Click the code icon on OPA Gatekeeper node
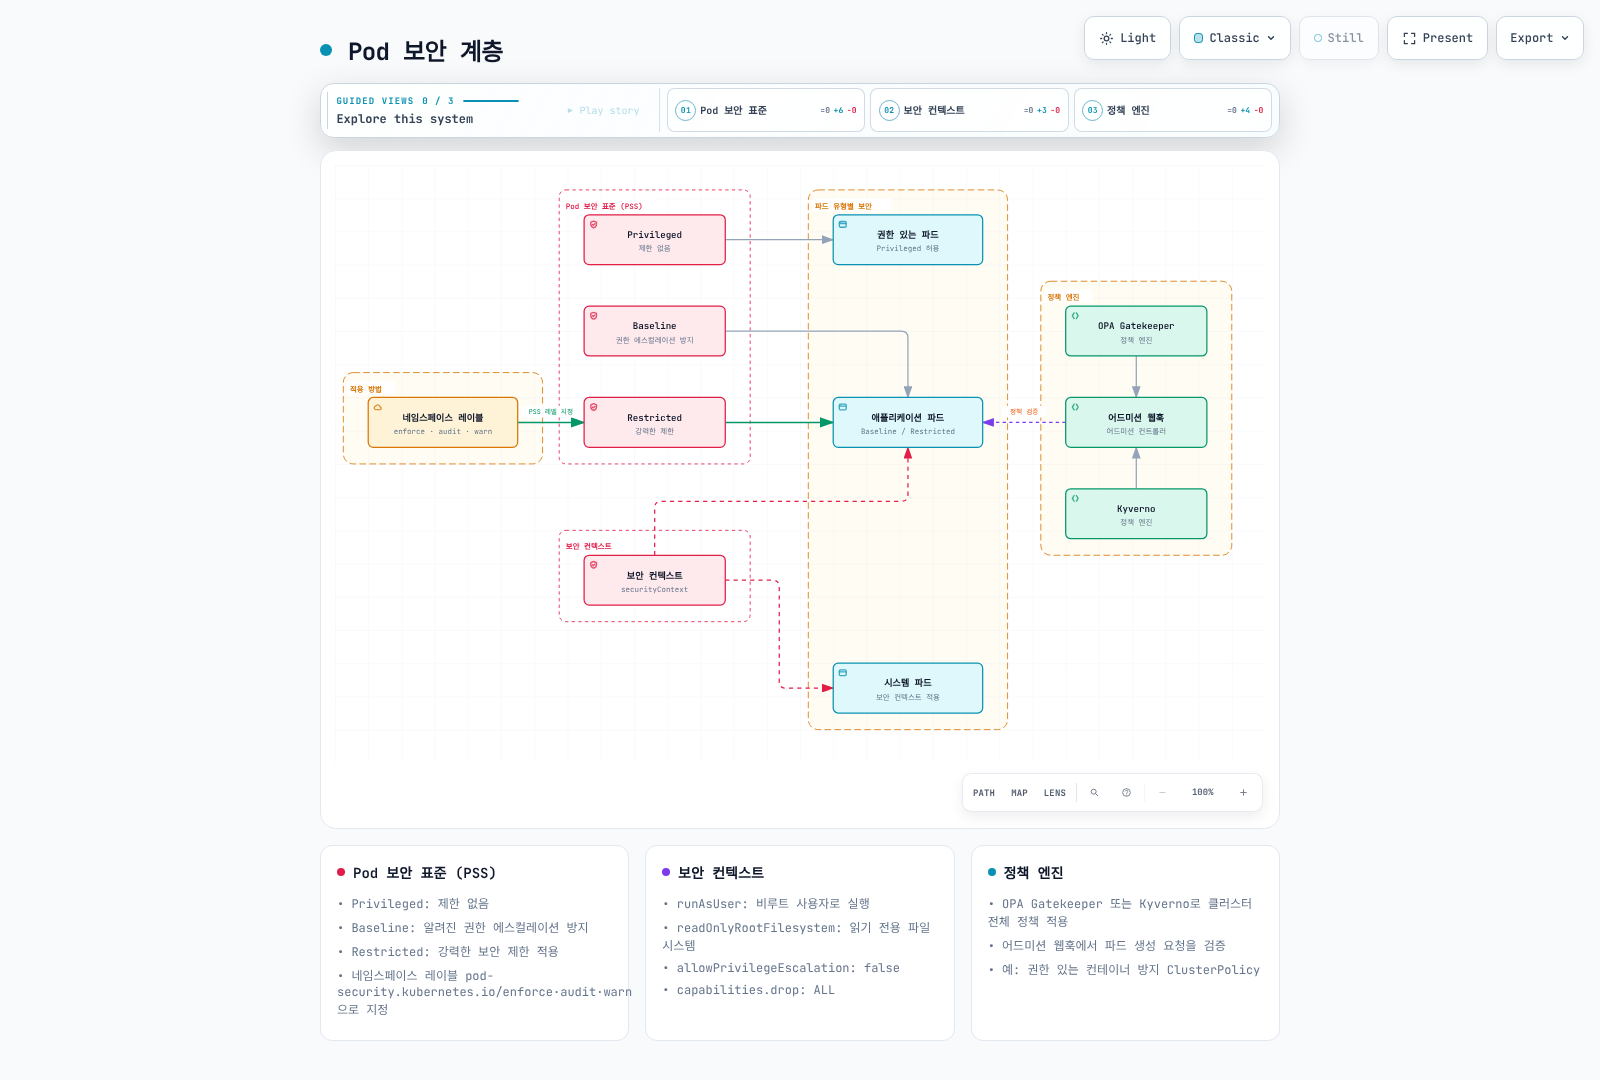 click(x=1075, y=315)
